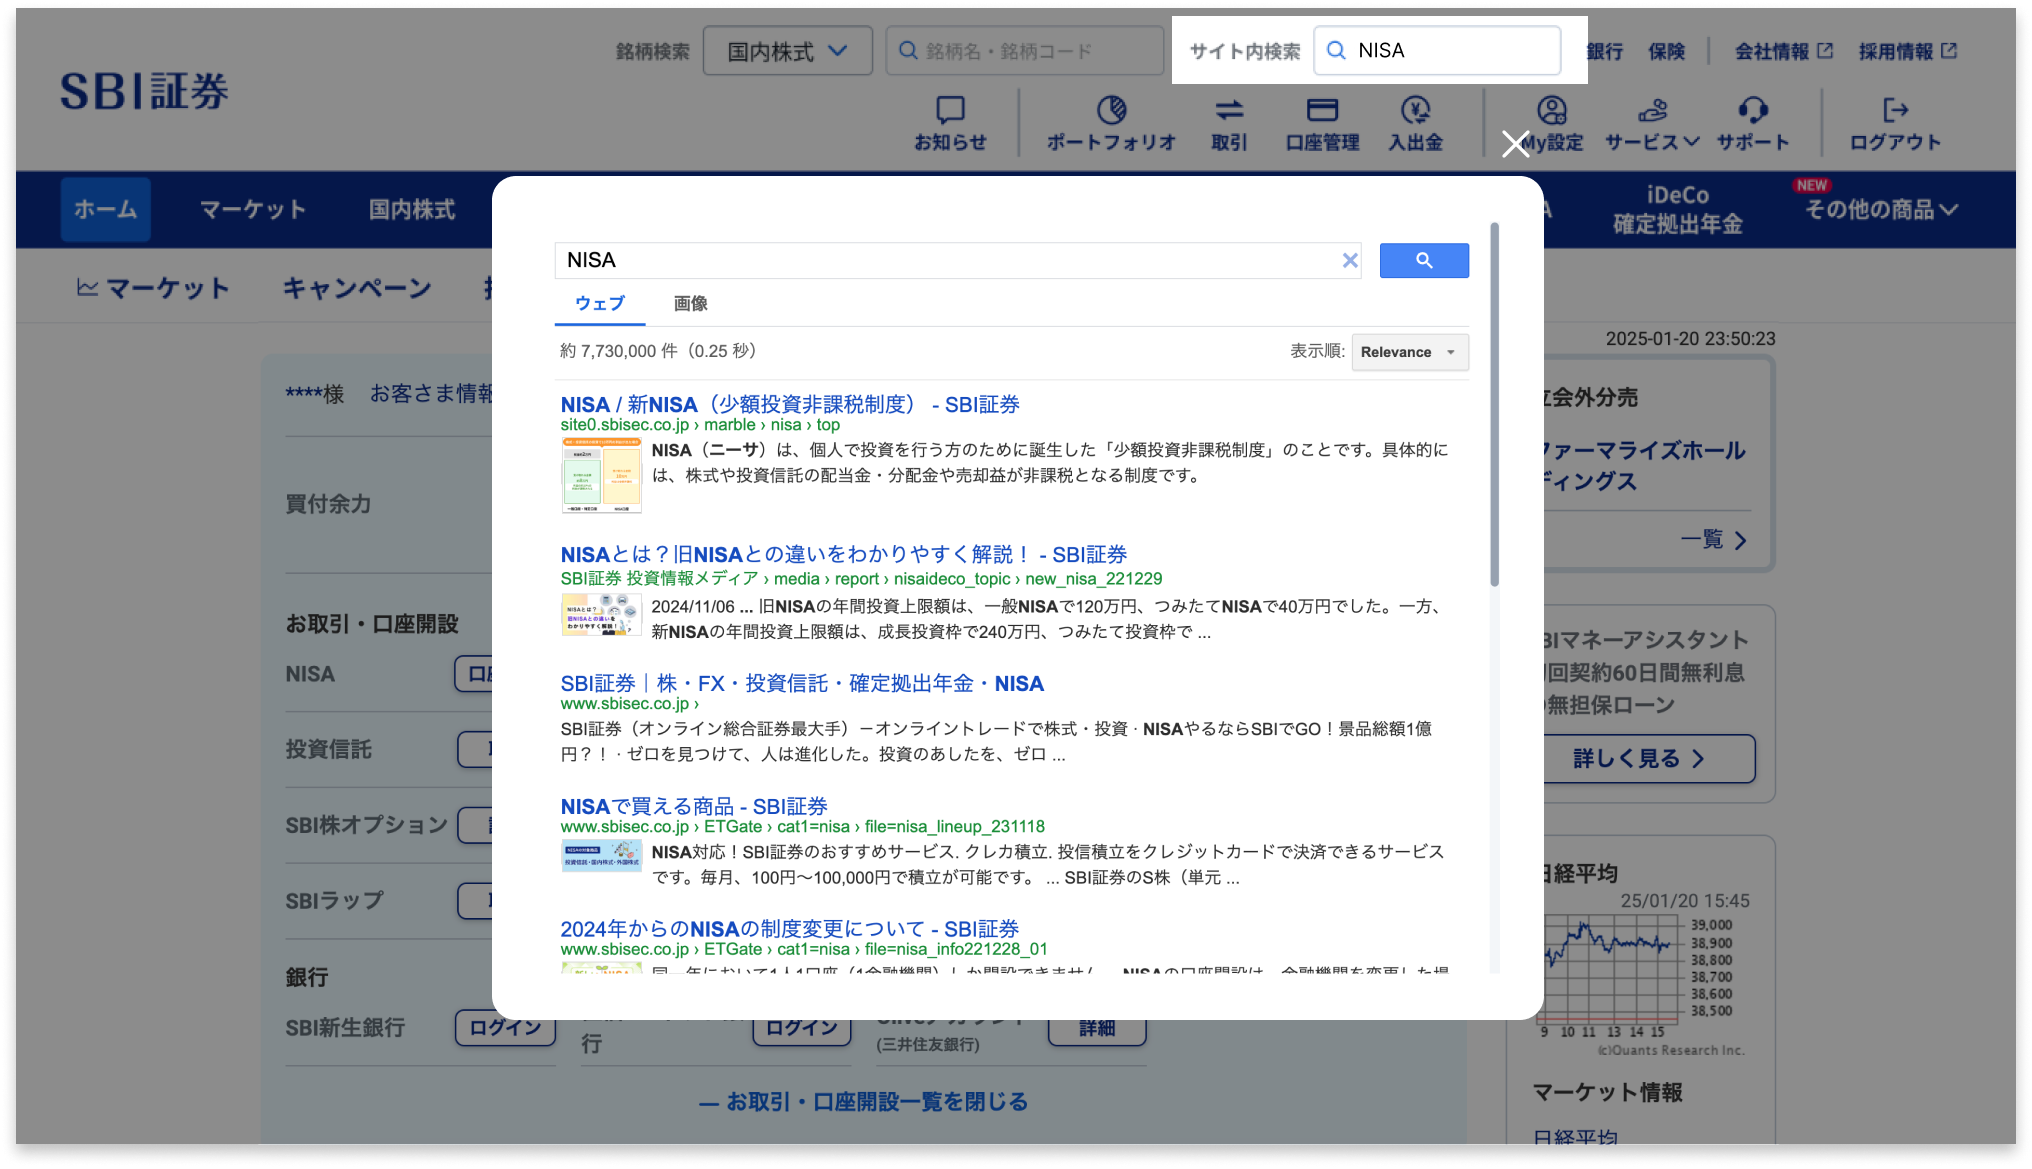The width and height of the screenshot is (2032, 1169).
Task: Click the 保険 header link
Action: pos(1666,51)
